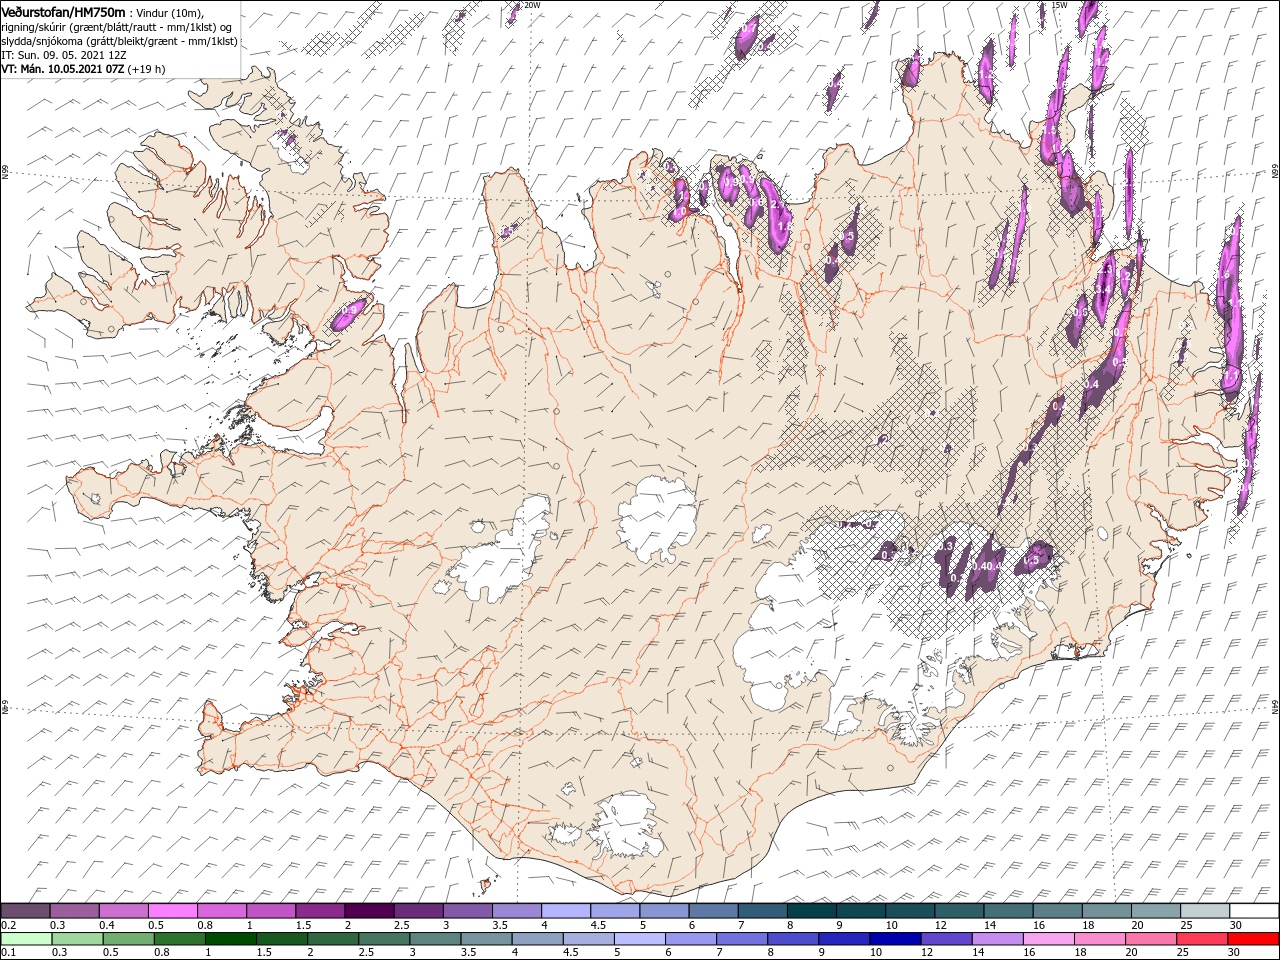Select the bottom-row 7 medium blue swatch

click(x=741, y=939)
